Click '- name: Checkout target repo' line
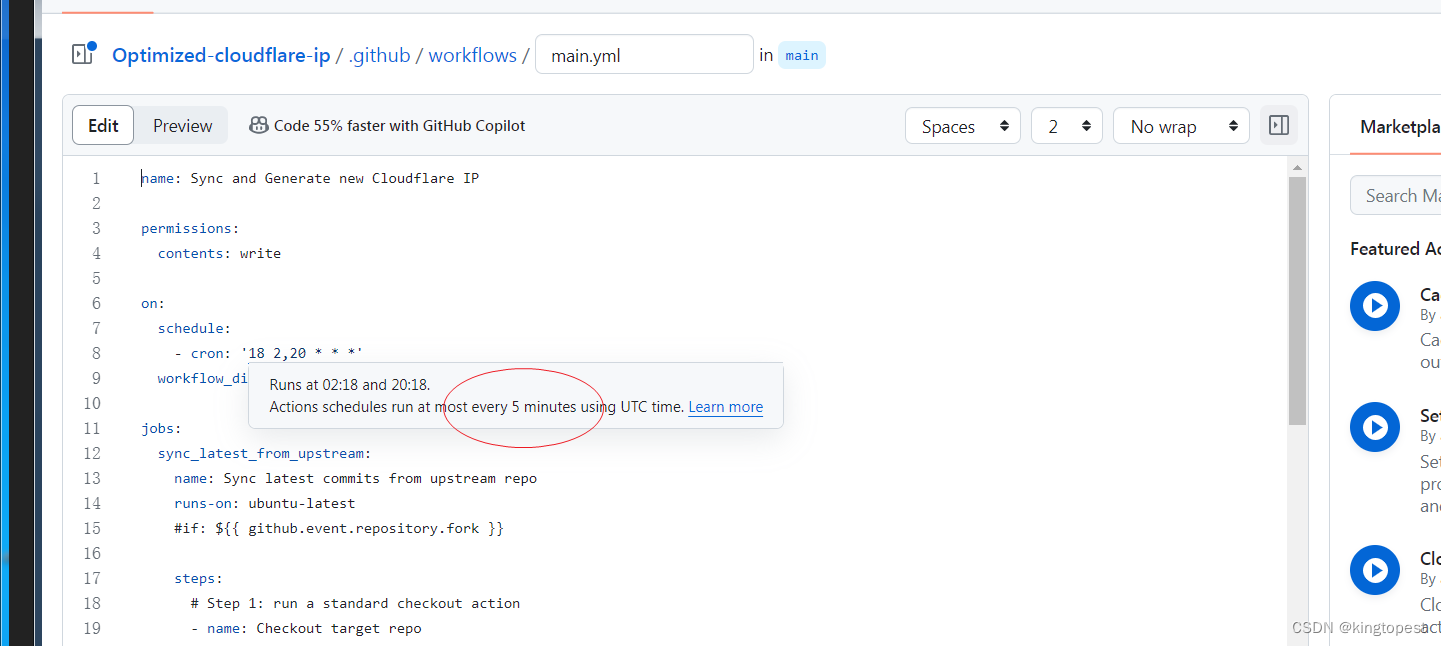Image resolution: width=1441 pixels, height=646 pixels. coord(306,628)
